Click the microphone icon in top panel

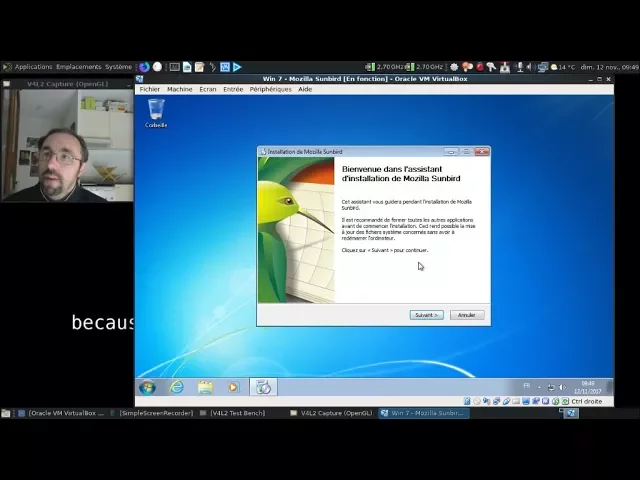point(520,67)
